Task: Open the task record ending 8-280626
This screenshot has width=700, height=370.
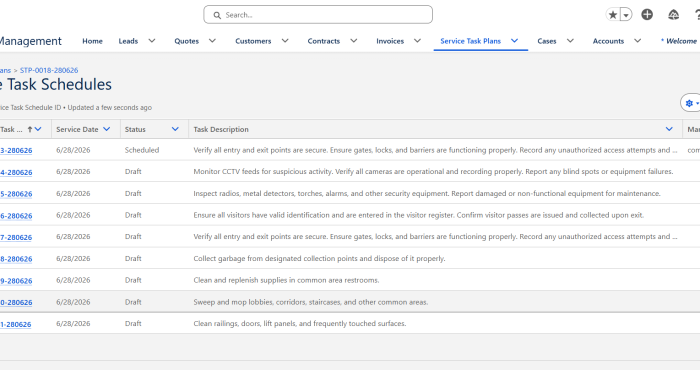Action: click(16, 259)
